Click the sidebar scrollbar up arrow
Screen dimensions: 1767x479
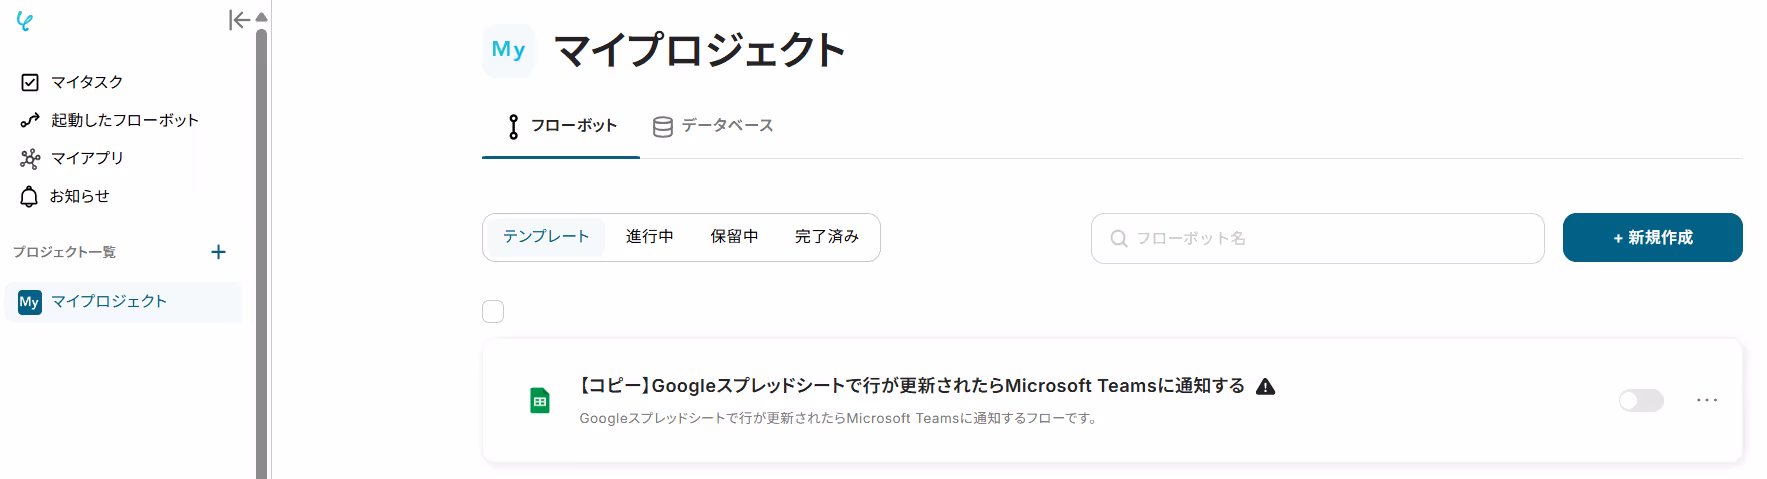point(261,17)
